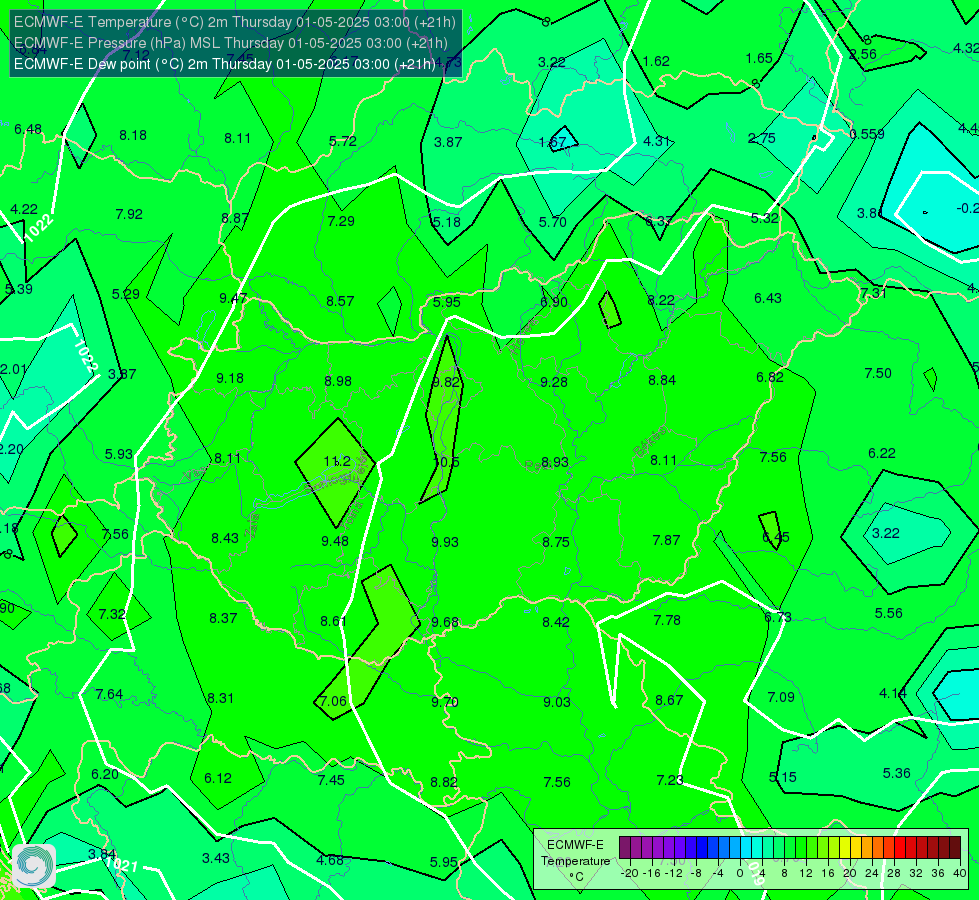Screen dimensions: 979x900
Task: Click the 8.98 temperature value
Action: point(338,381)
